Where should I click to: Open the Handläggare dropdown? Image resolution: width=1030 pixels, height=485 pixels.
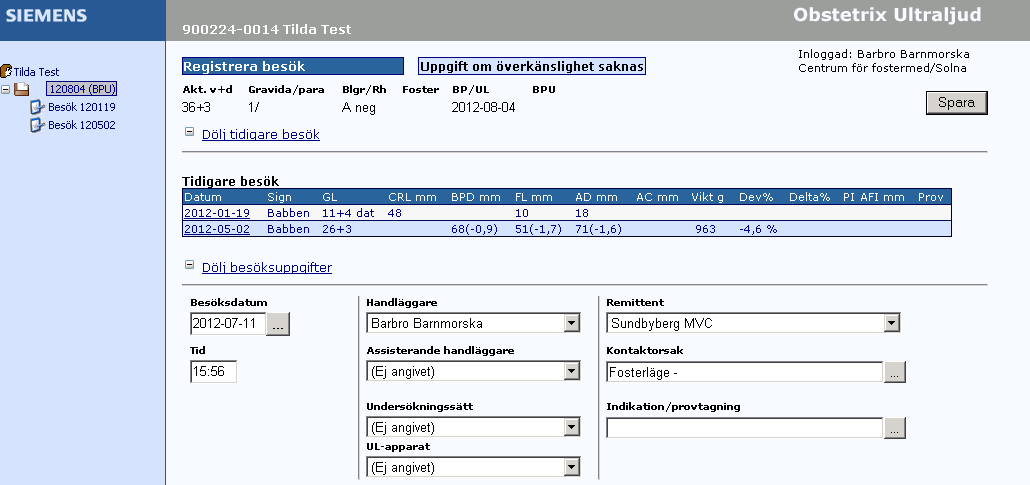tap(571, 323)
